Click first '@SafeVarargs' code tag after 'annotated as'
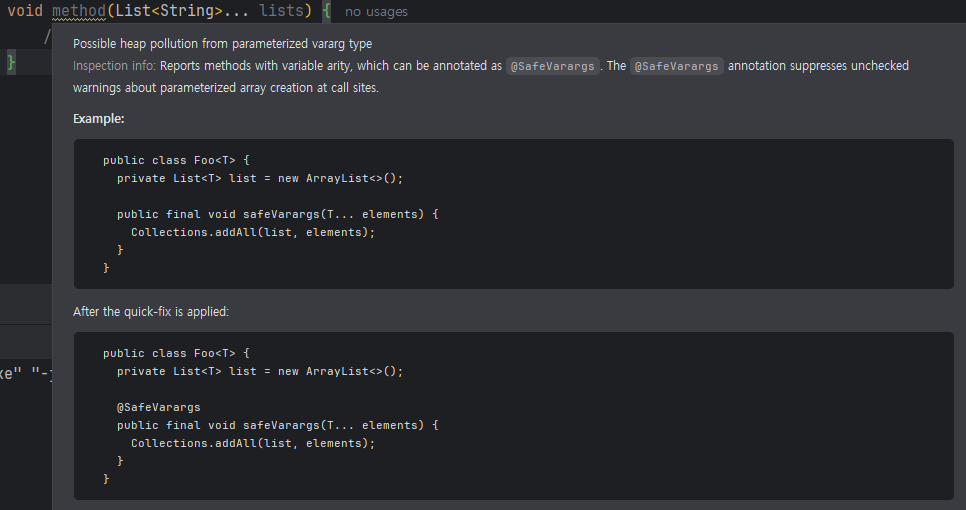The width and height of the screenshot is (966, 510). 552,66
